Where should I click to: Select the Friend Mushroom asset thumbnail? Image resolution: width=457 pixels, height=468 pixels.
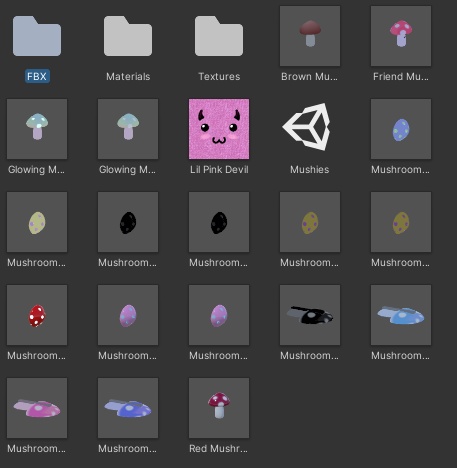click(401, 36)
